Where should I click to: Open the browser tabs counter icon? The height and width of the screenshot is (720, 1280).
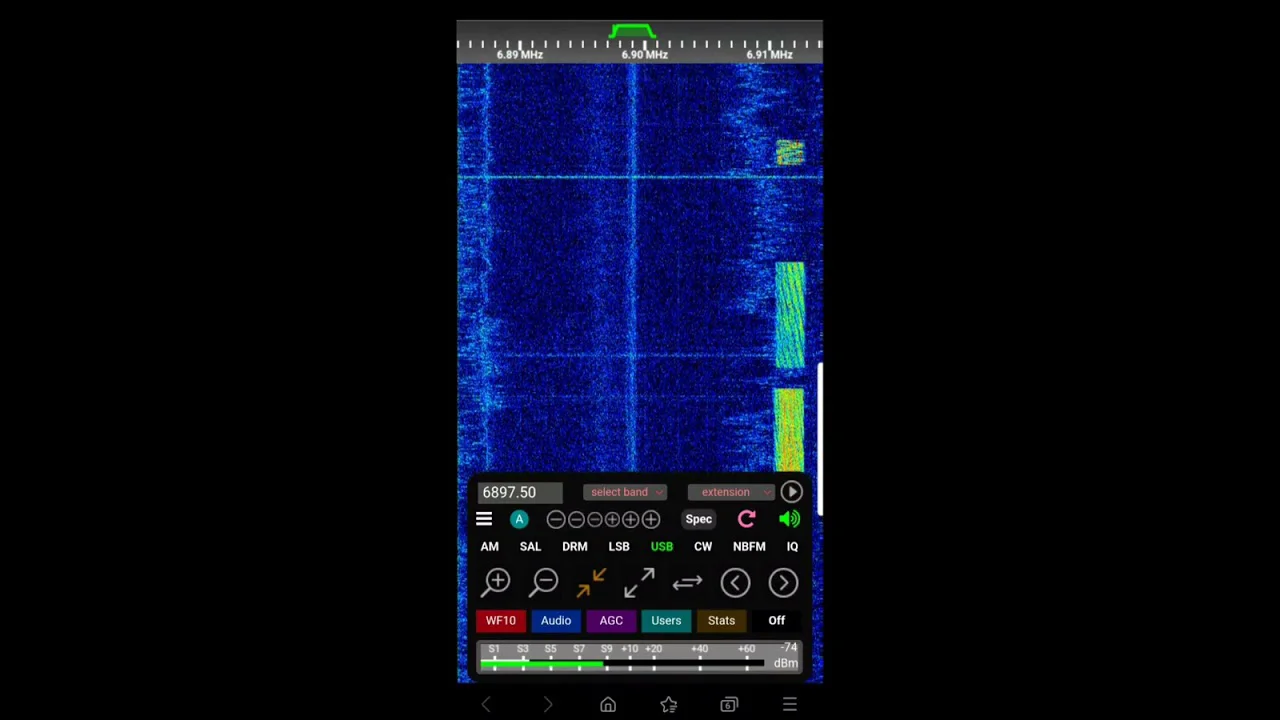coord(729,705)
